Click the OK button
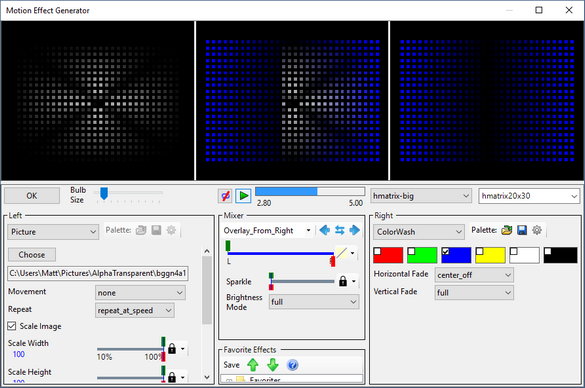The image size is (585, 388). point(32,196)
